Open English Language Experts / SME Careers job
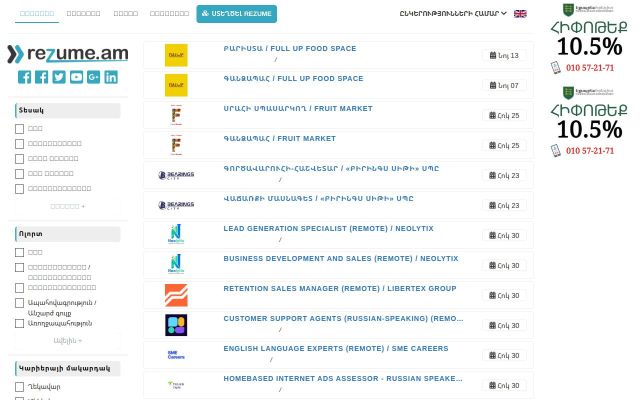640x400 pixels. 336,349
